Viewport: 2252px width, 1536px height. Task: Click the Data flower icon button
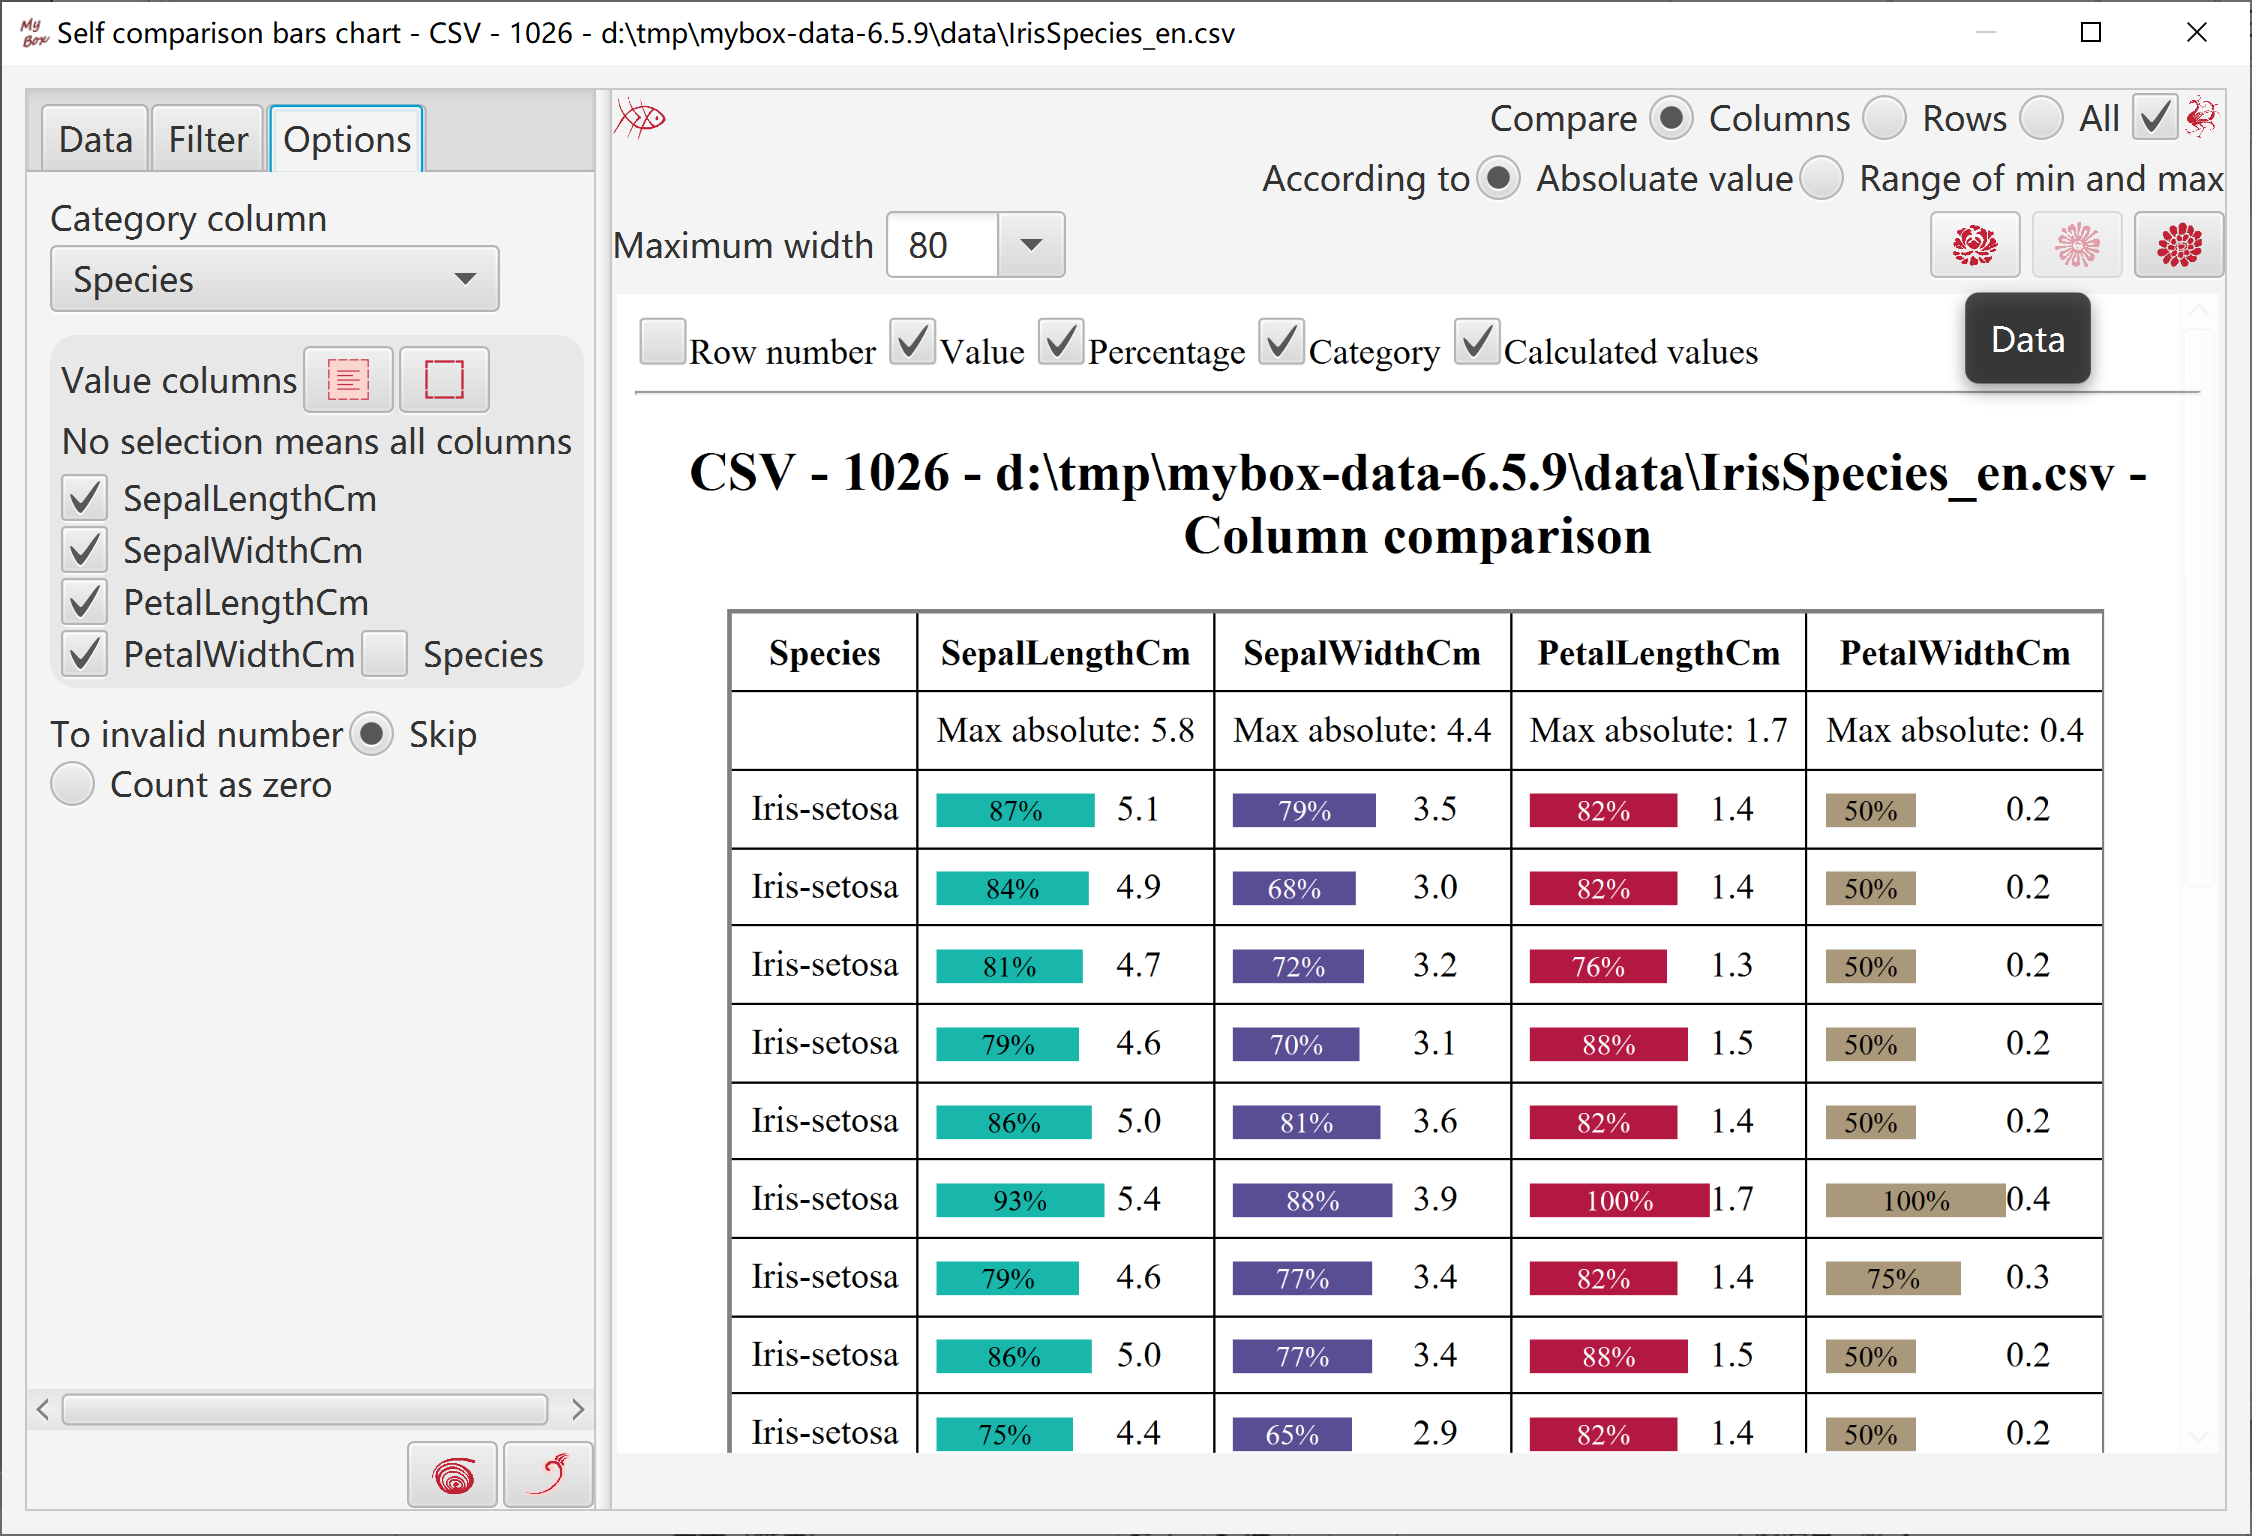click(x=1974, y=245)
